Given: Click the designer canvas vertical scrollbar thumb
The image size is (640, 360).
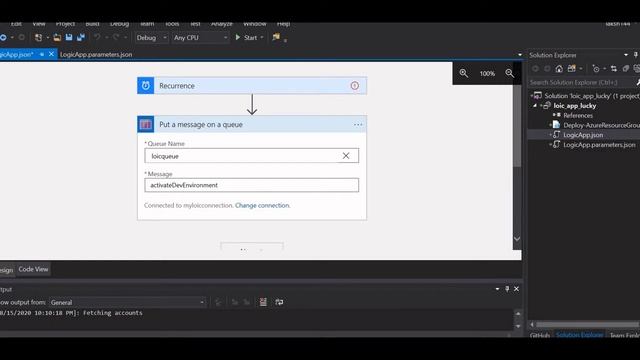Looking at the screenshot, I should [517, 126].
